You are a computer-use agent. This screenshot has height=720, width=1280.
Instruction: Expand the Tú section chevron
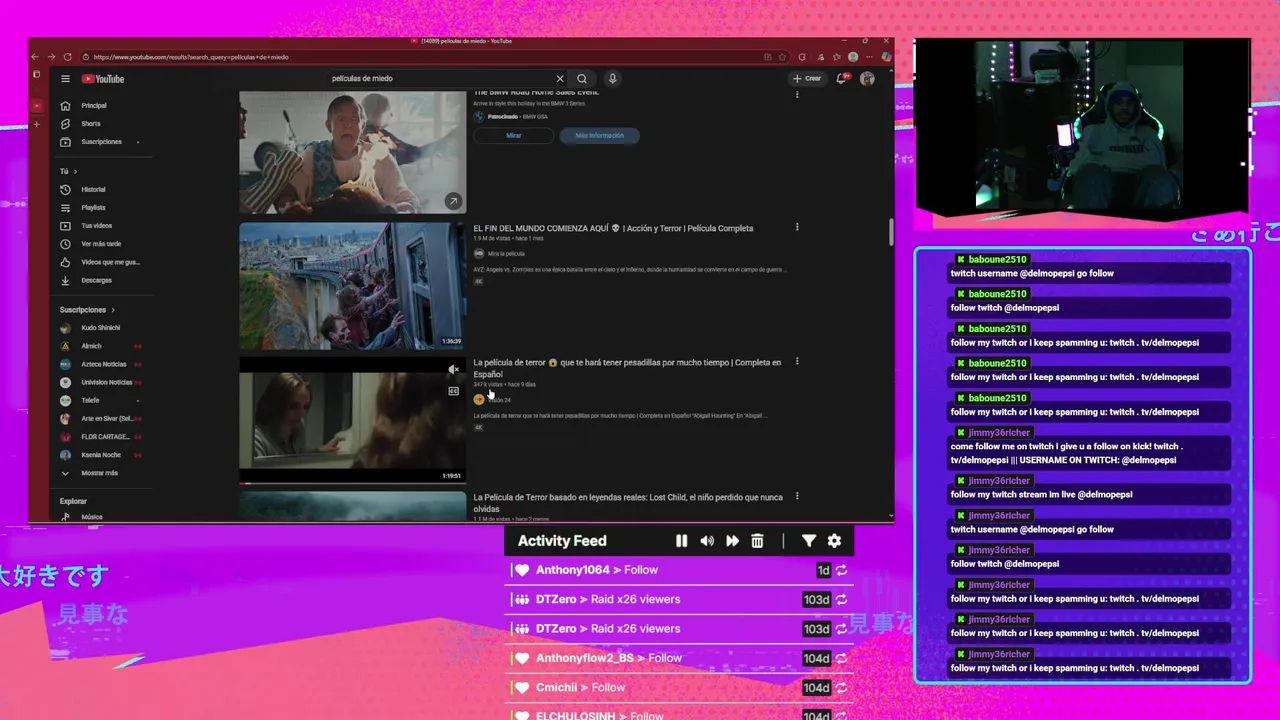tap(75, 171)
